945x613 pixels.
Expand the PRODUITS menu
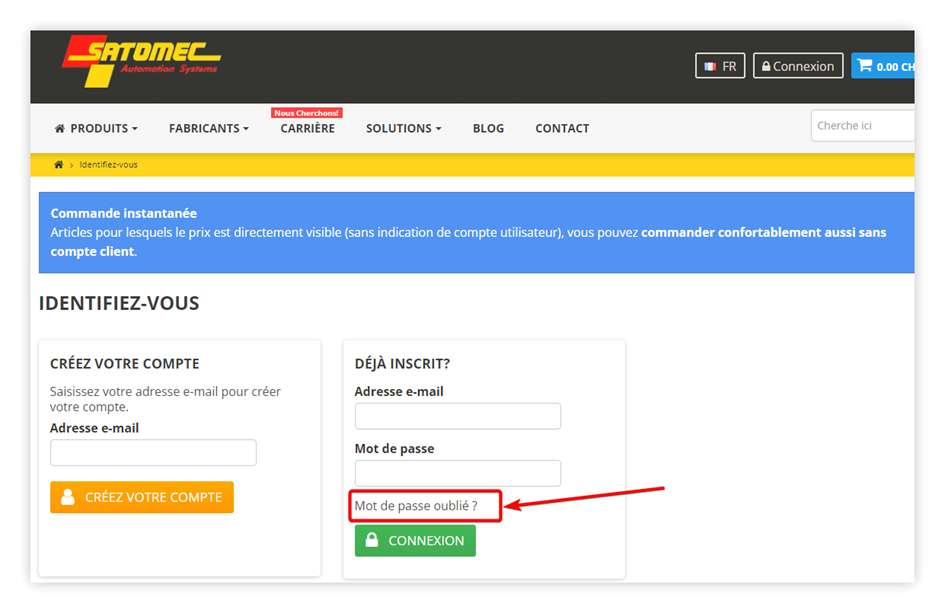click(x=96, y=128)
